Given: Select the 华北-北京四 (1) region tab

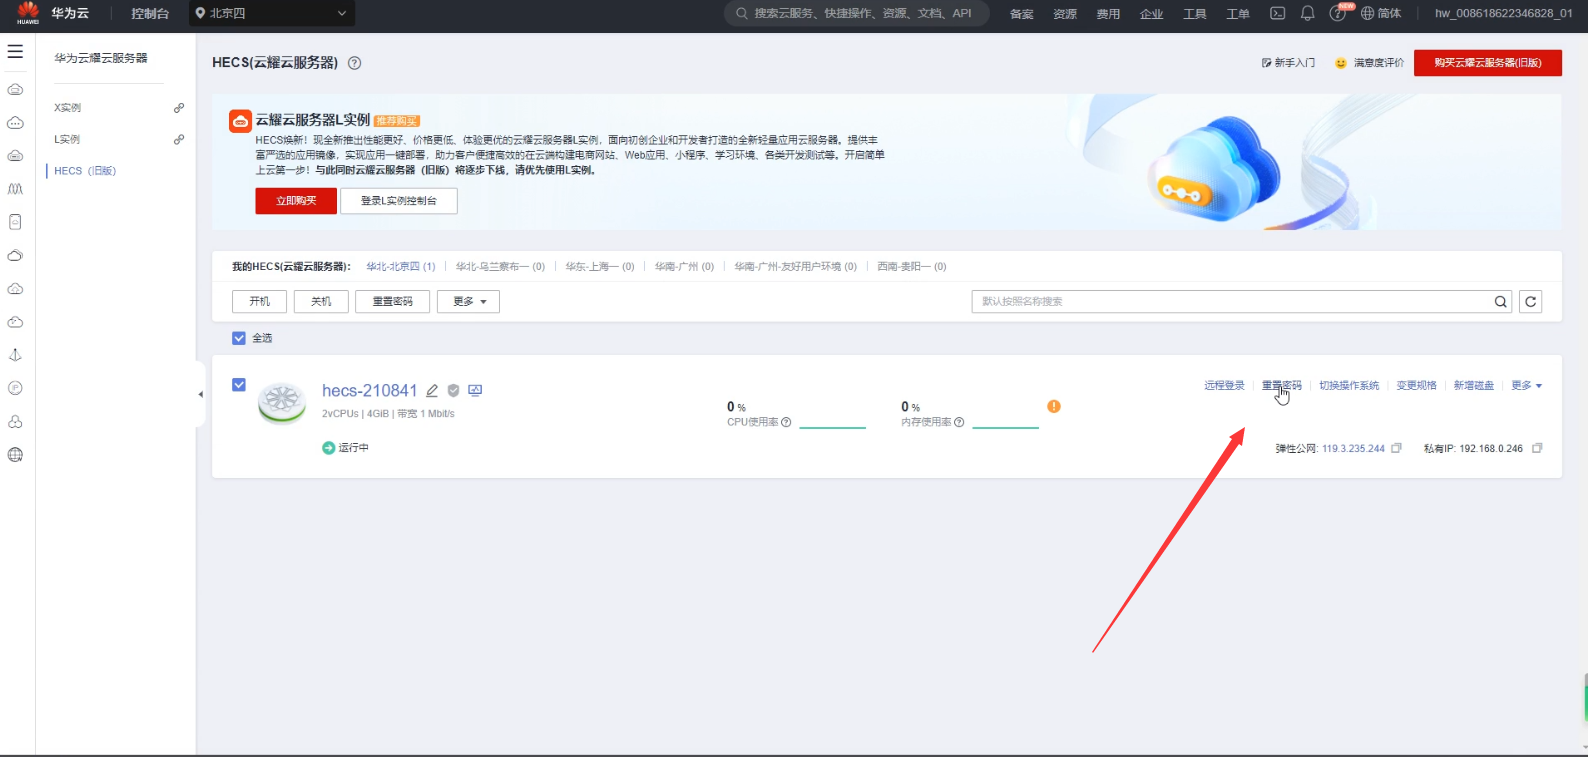Looking at the screenshot, I should 401,267.
